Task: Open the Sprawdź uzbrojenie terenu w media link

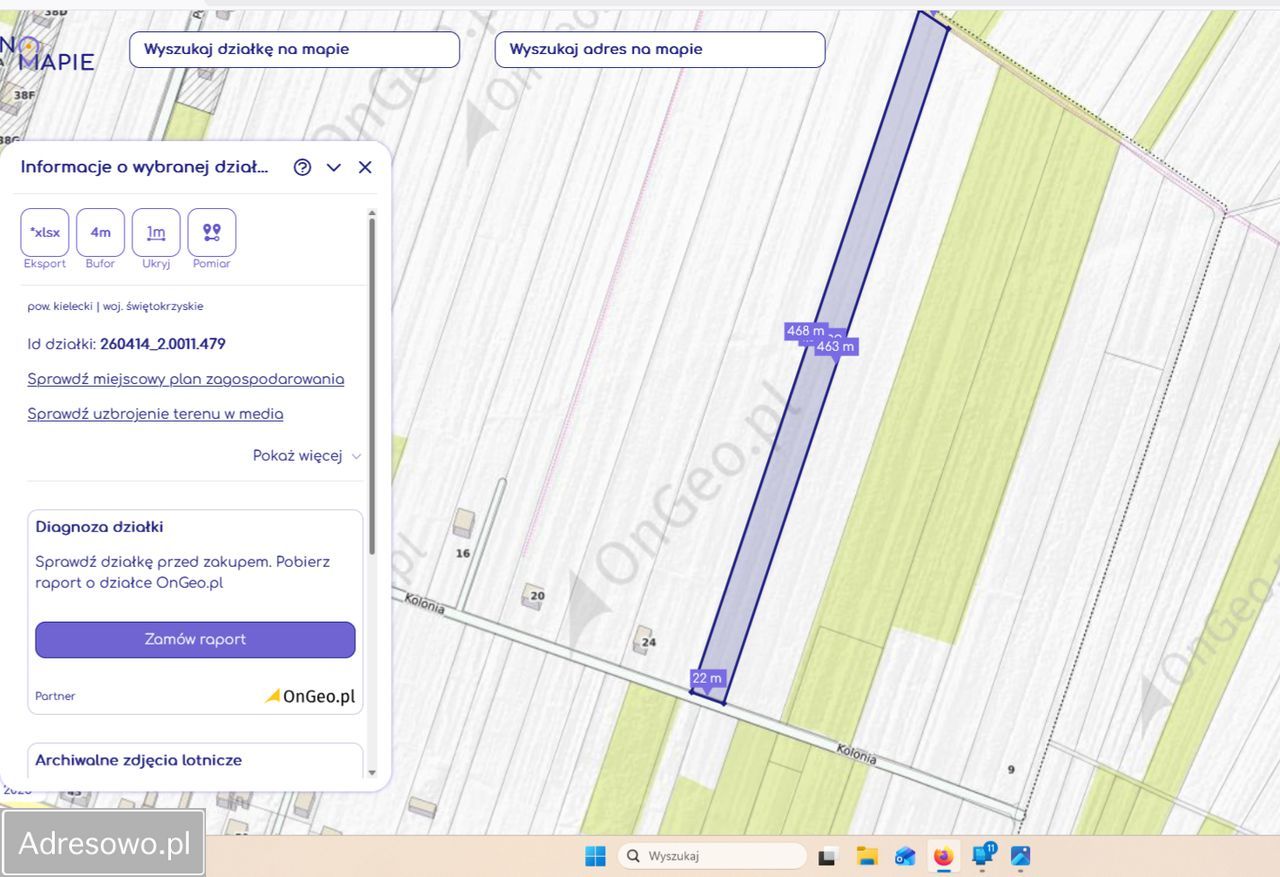Action: [155, 414]
